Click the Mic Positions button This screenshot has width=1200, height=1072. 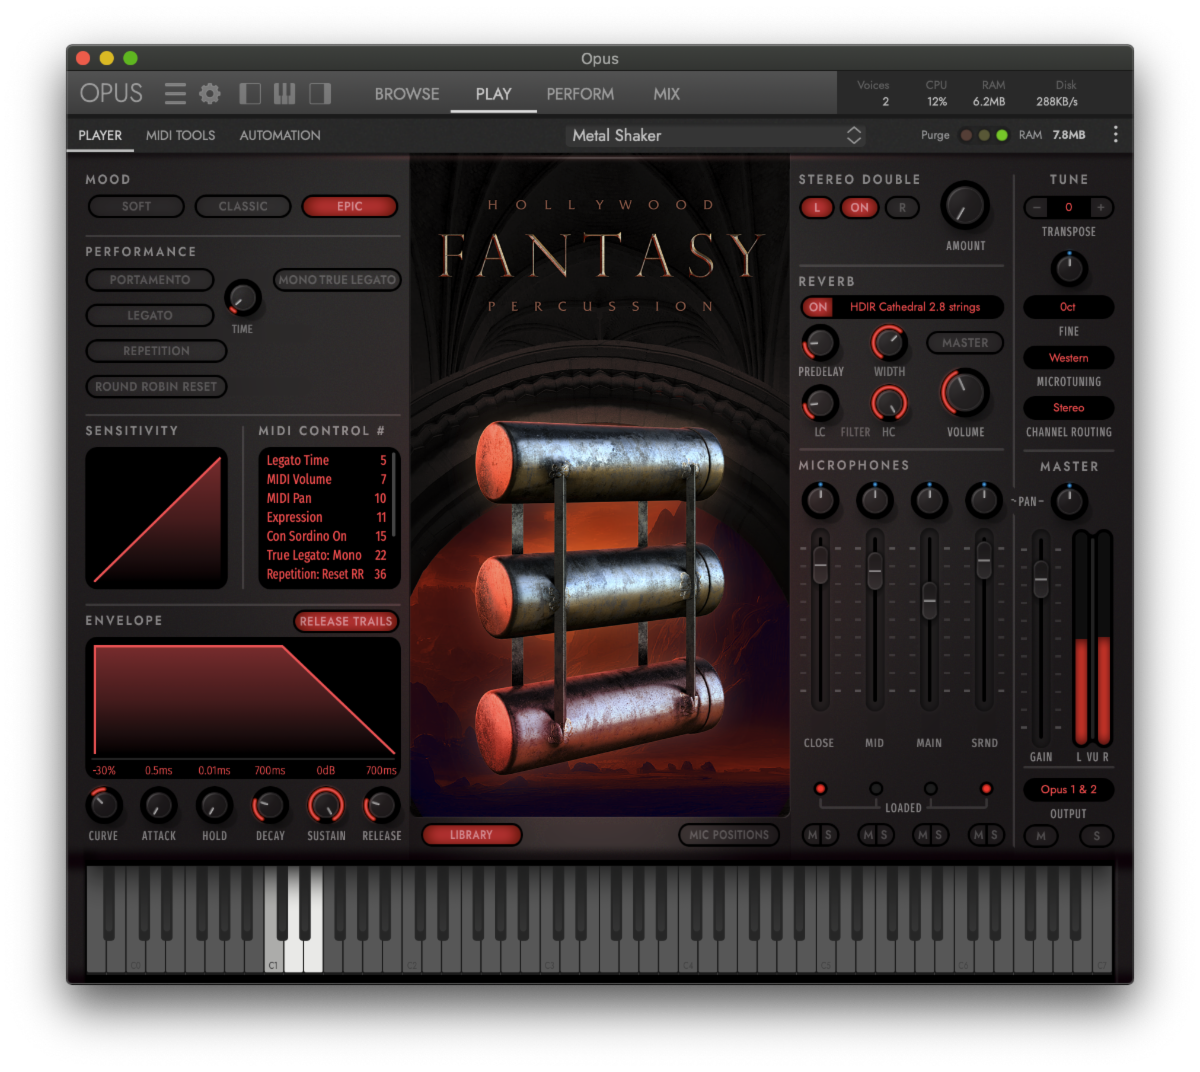click(729, 834)
